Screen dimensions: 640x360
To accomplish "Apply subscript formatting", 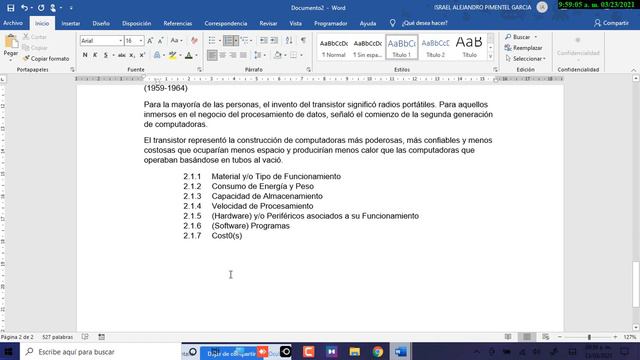I will click(x=132, y=55).
